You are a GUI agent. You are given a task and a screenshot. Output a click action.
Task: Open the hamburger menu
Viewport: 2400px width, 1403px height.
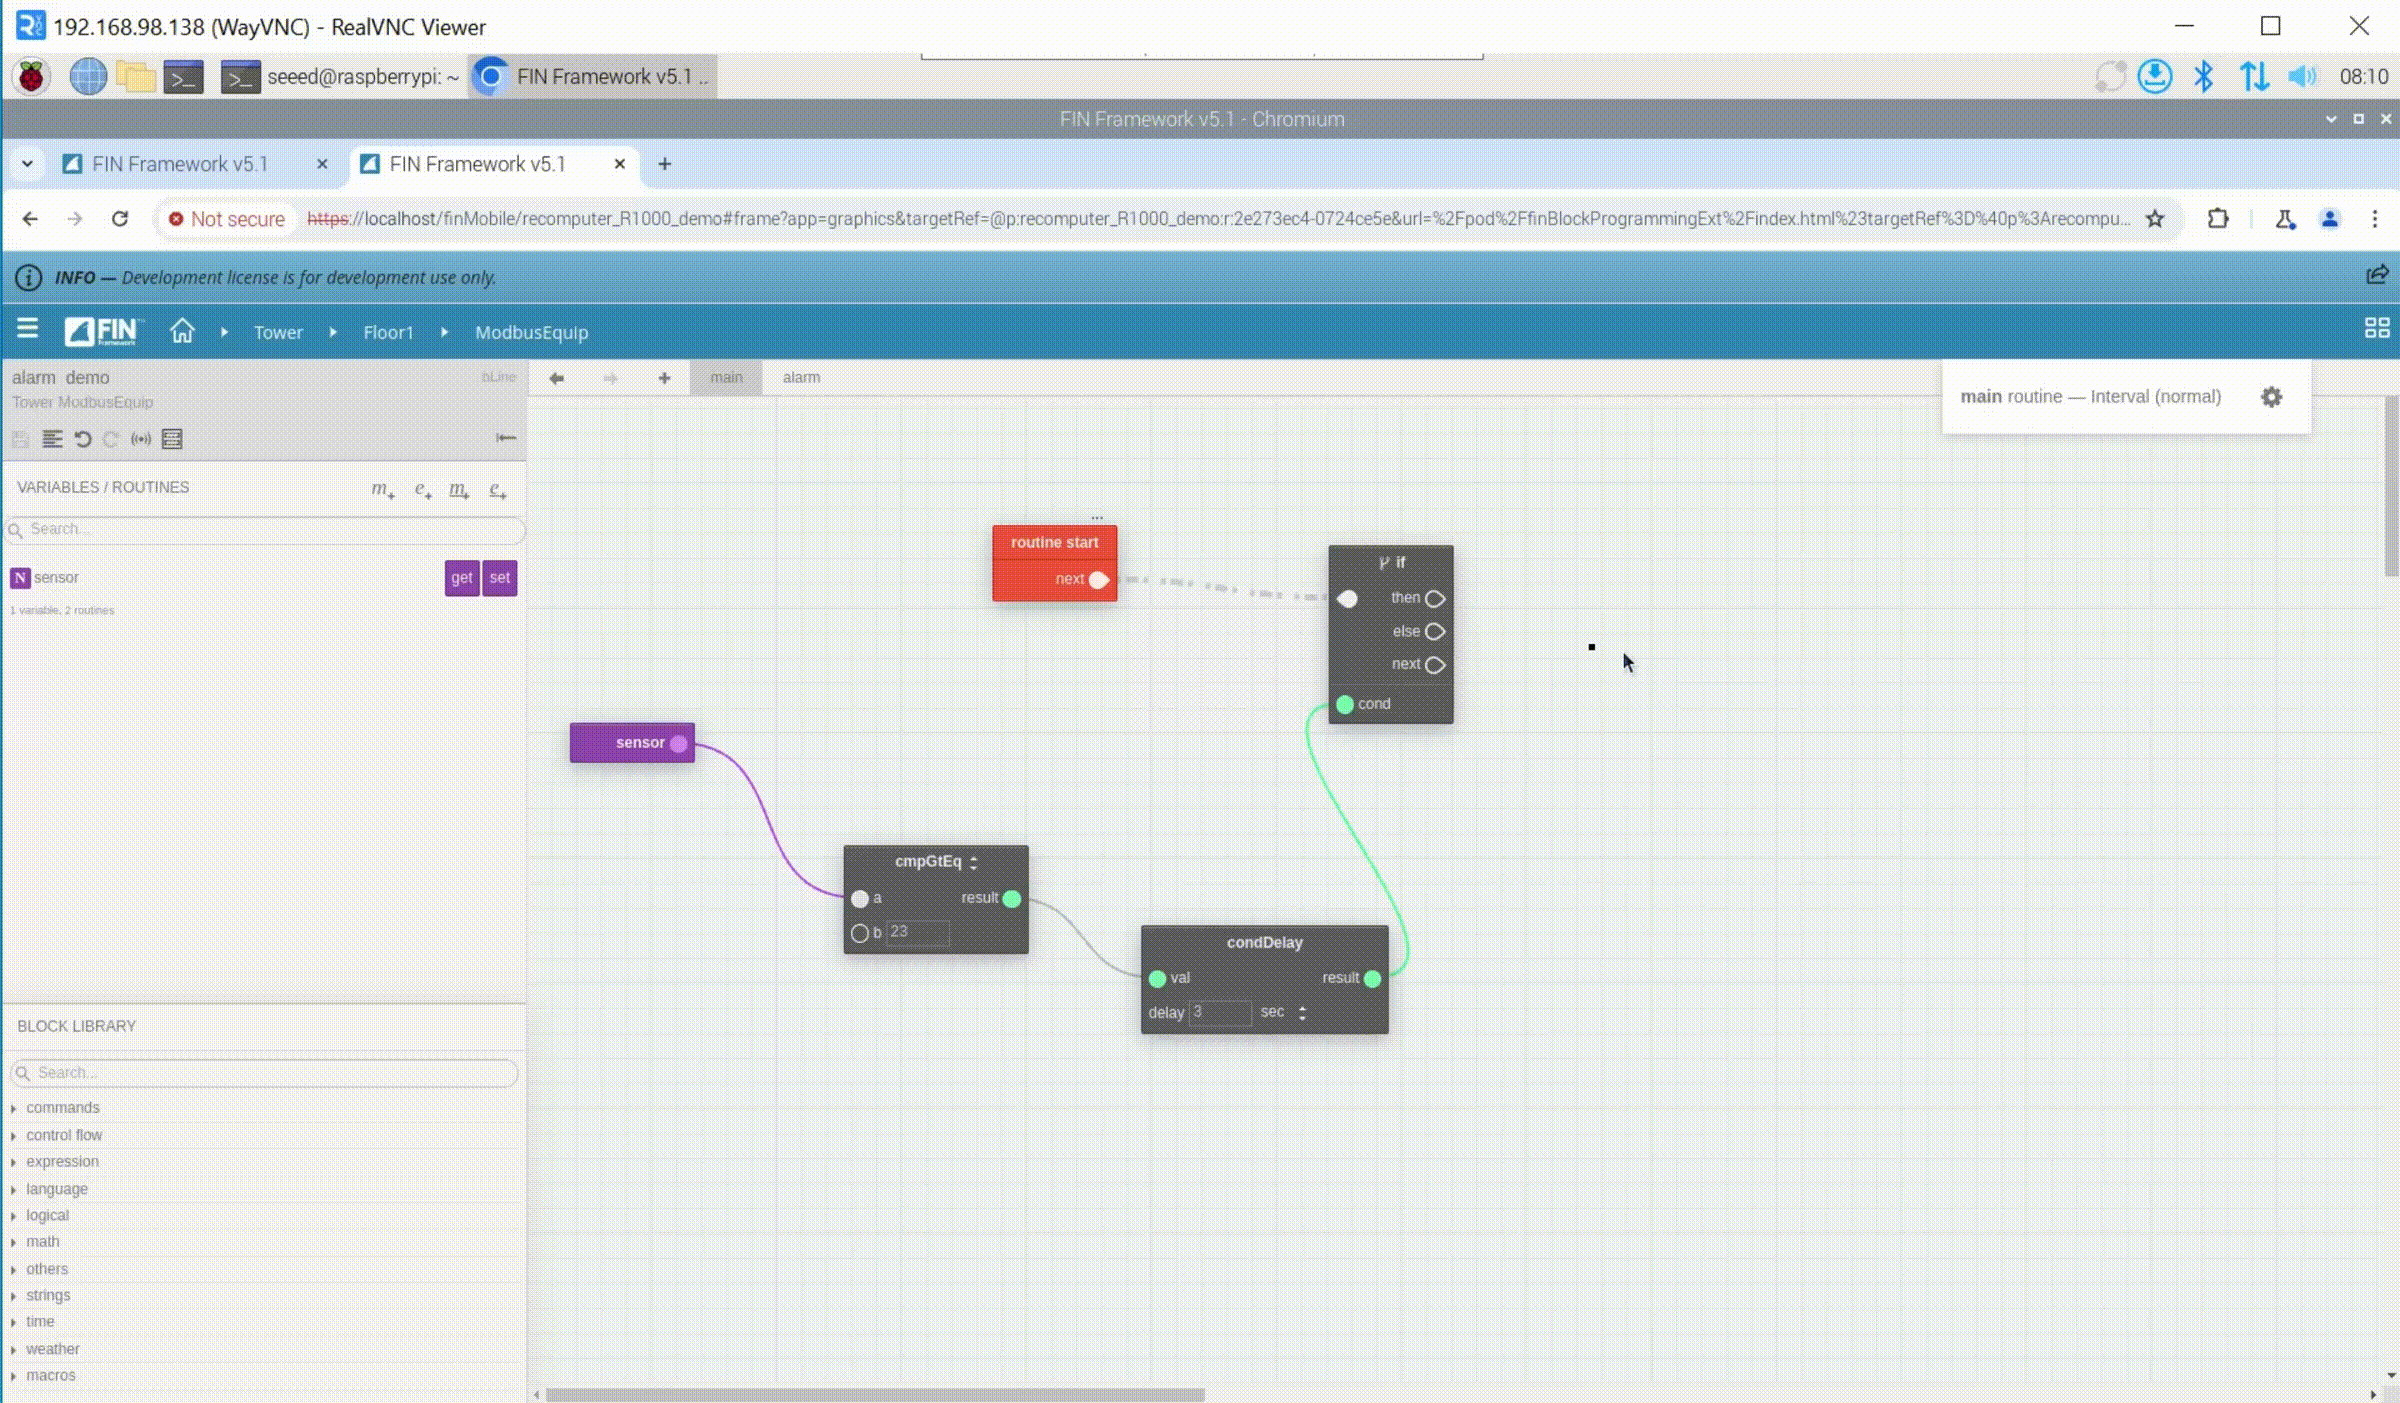tap(27, 329)
